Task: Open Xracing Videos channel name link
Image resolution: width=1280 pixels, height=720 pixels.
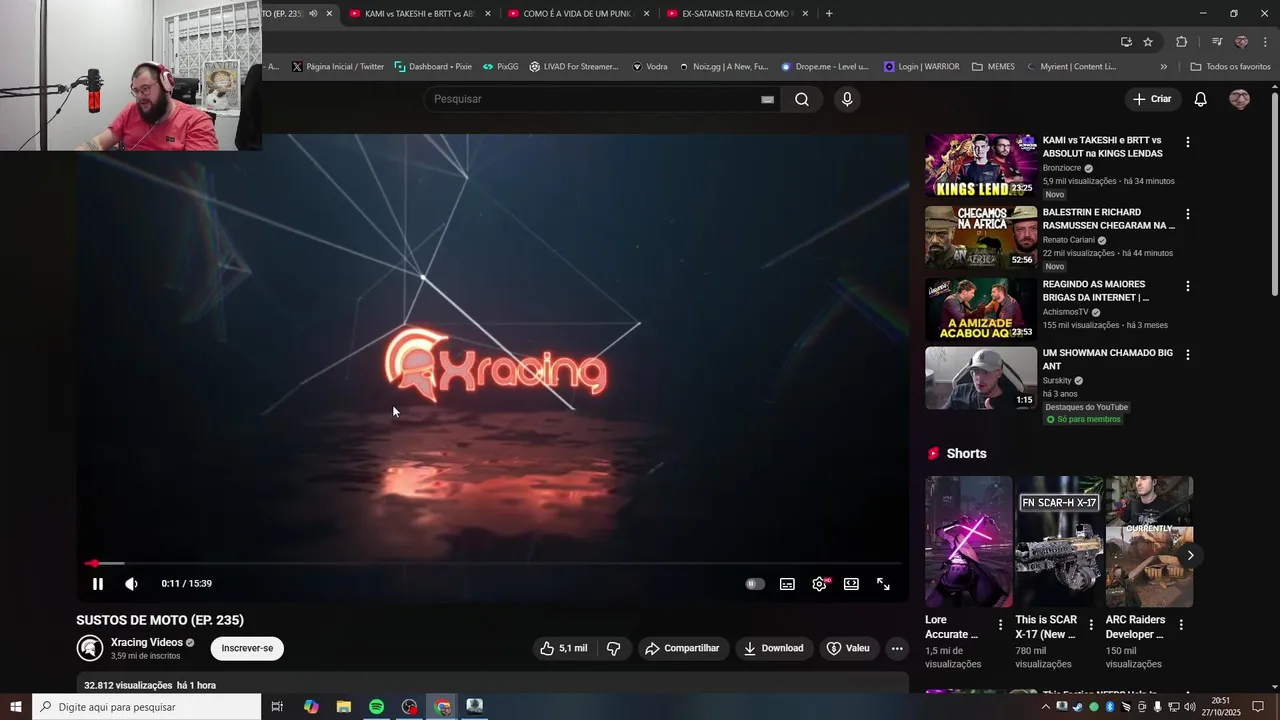Action: [147, 642]
